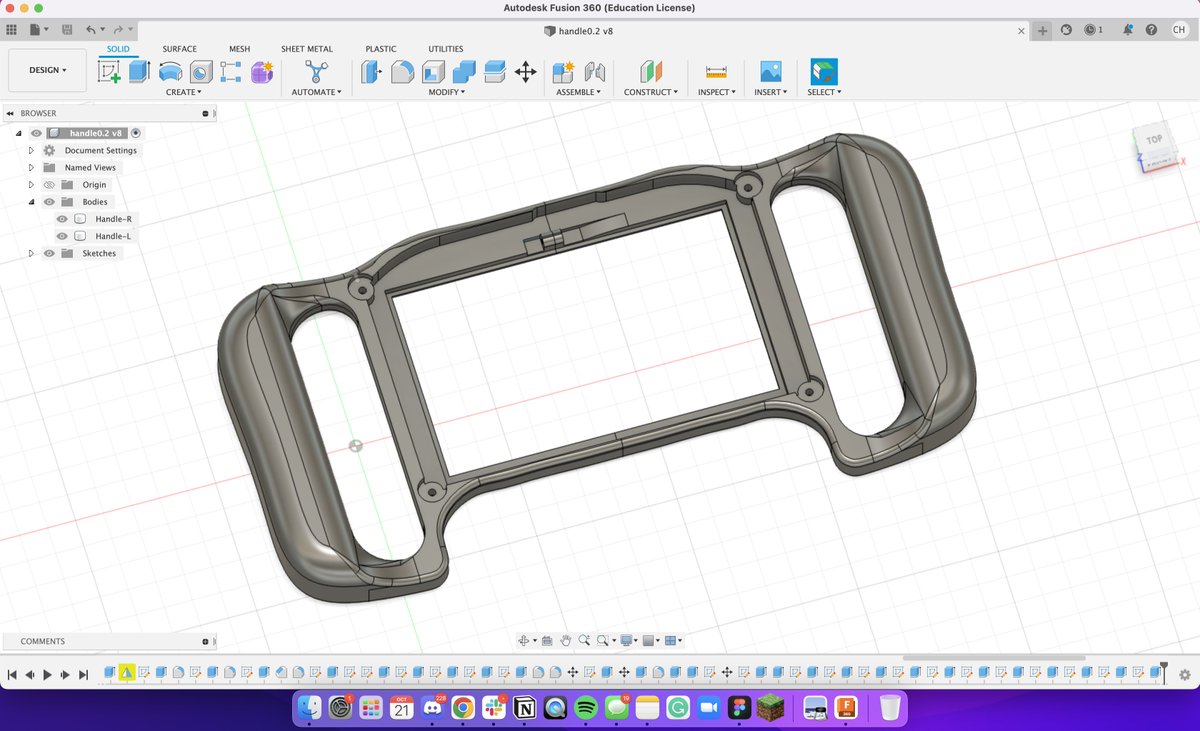Hide the Handle-R body
The image size is (1200, 731).
[62, 218]
